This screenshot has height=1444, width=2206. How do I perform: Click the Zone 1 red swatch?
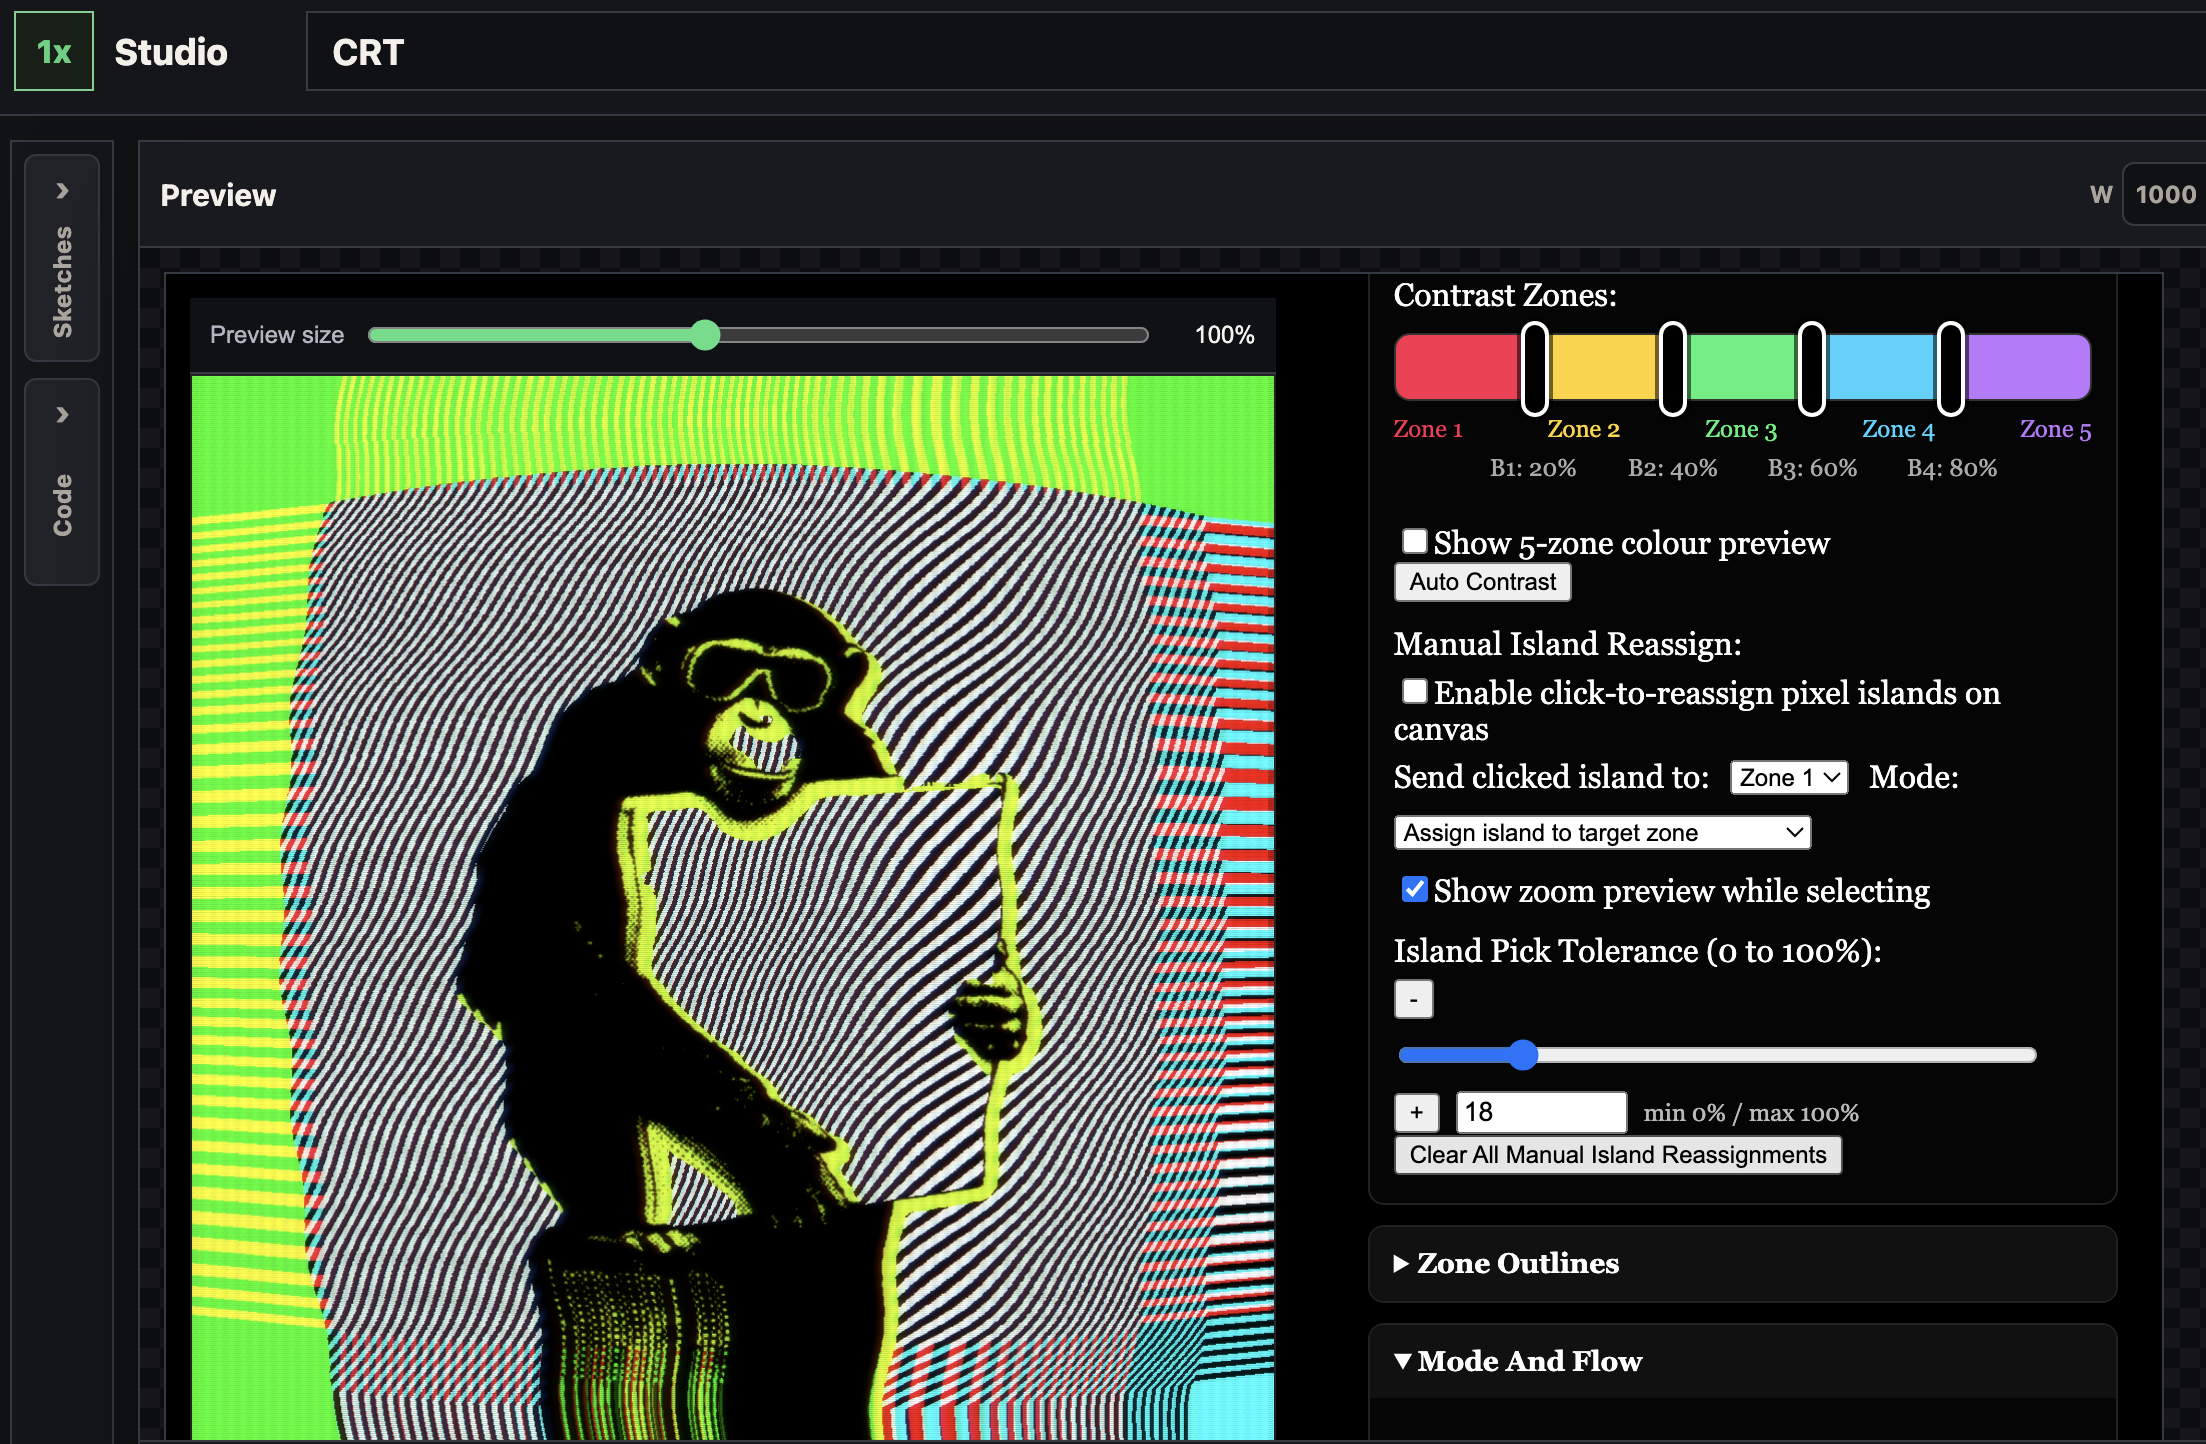coord(1459,367)
